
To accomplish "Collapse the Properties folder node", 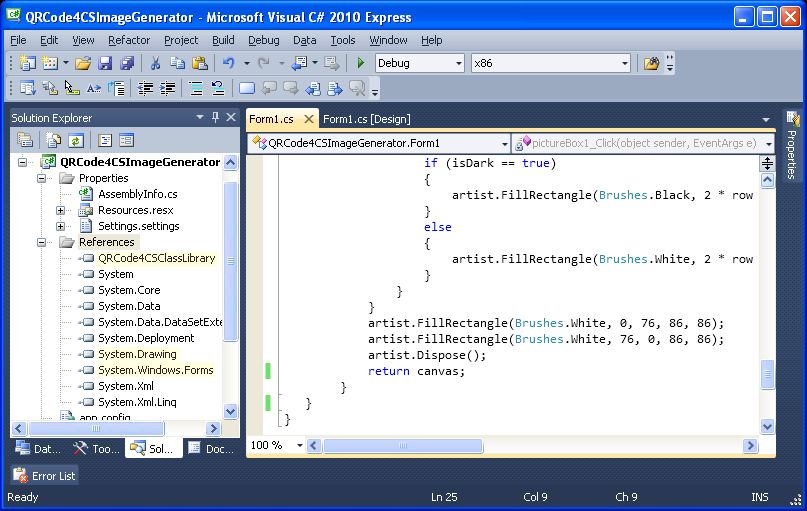I will pos(43,178).
